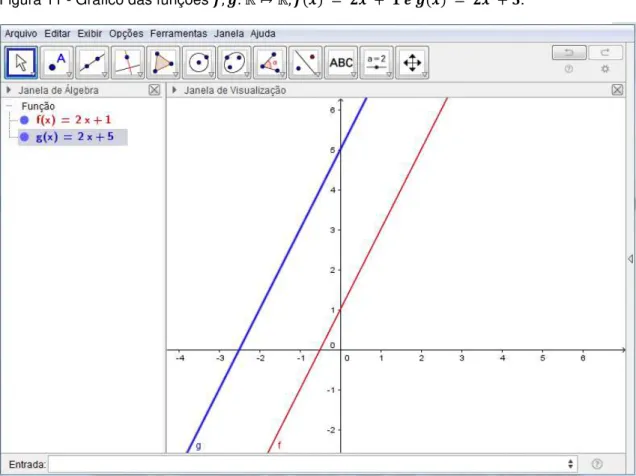Close the Janela de Visualização panel

click(x=617, y=90)
